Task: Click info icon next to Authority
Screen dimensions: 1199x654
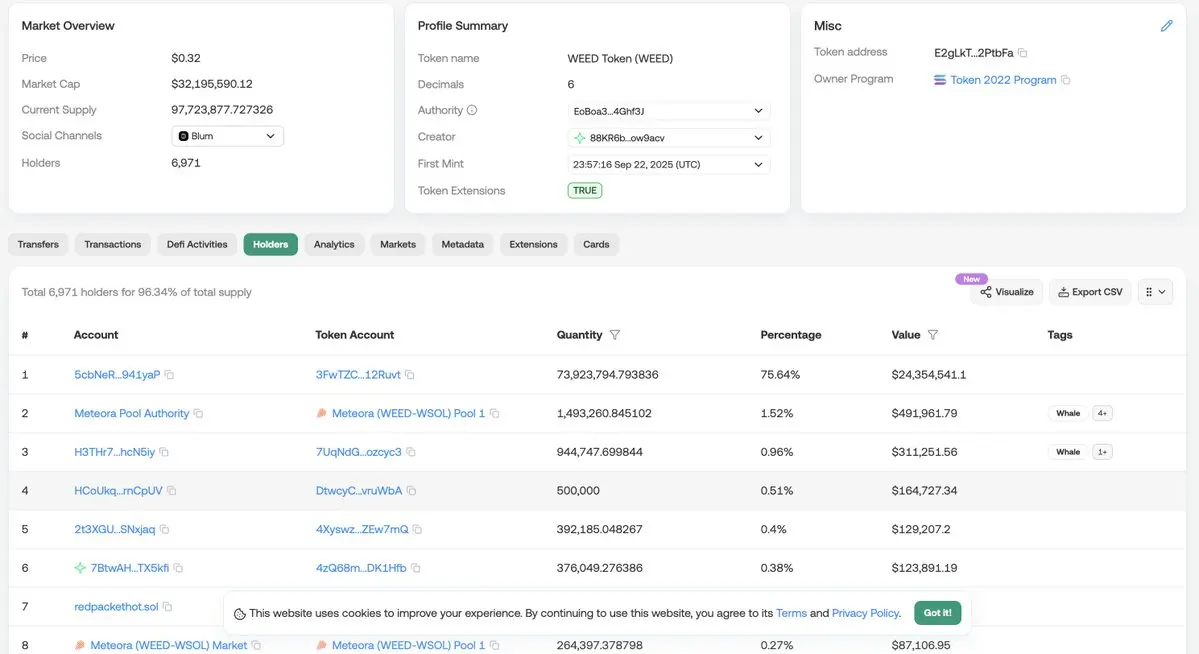Action: pyautogui.click(x=472, y=111)
